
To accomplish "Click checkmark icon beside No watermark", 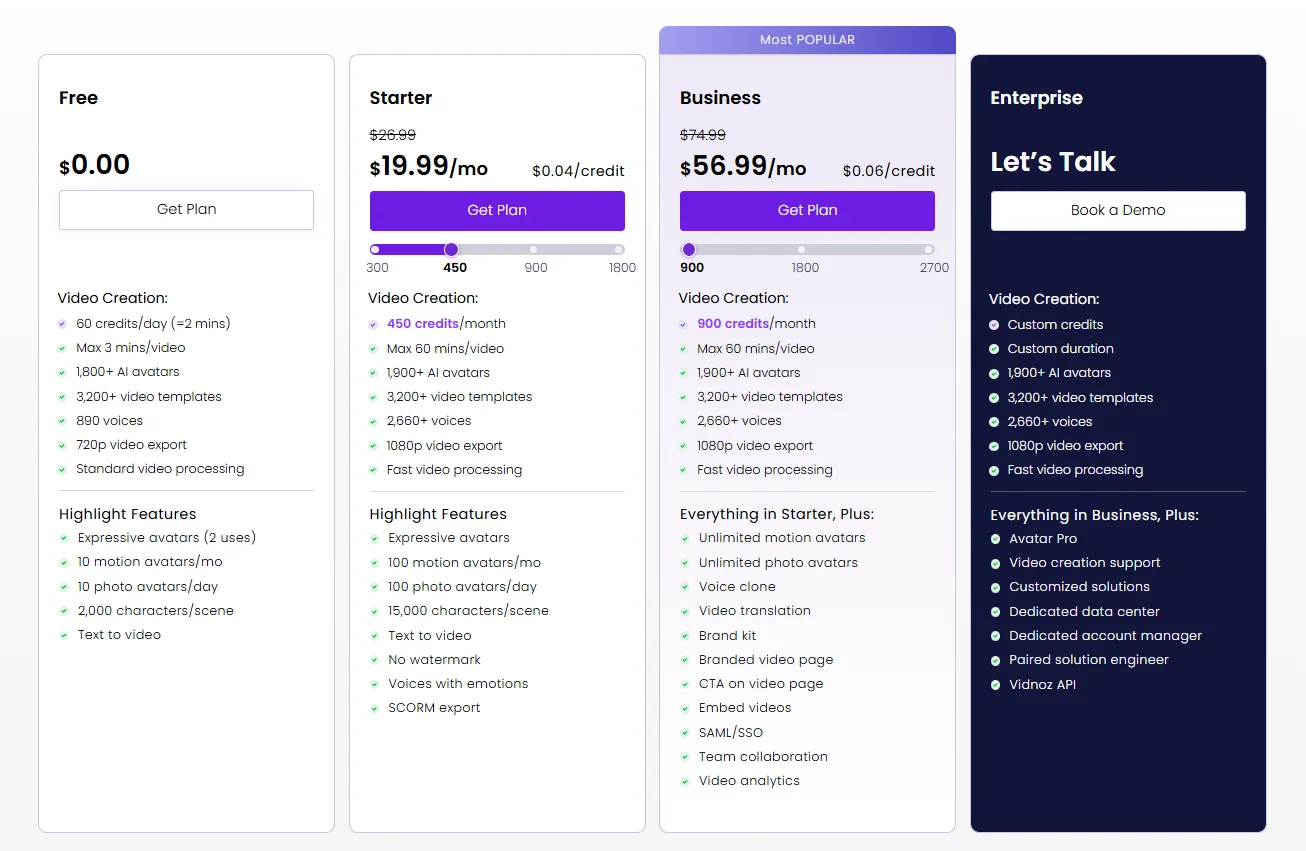I will 374,660.
